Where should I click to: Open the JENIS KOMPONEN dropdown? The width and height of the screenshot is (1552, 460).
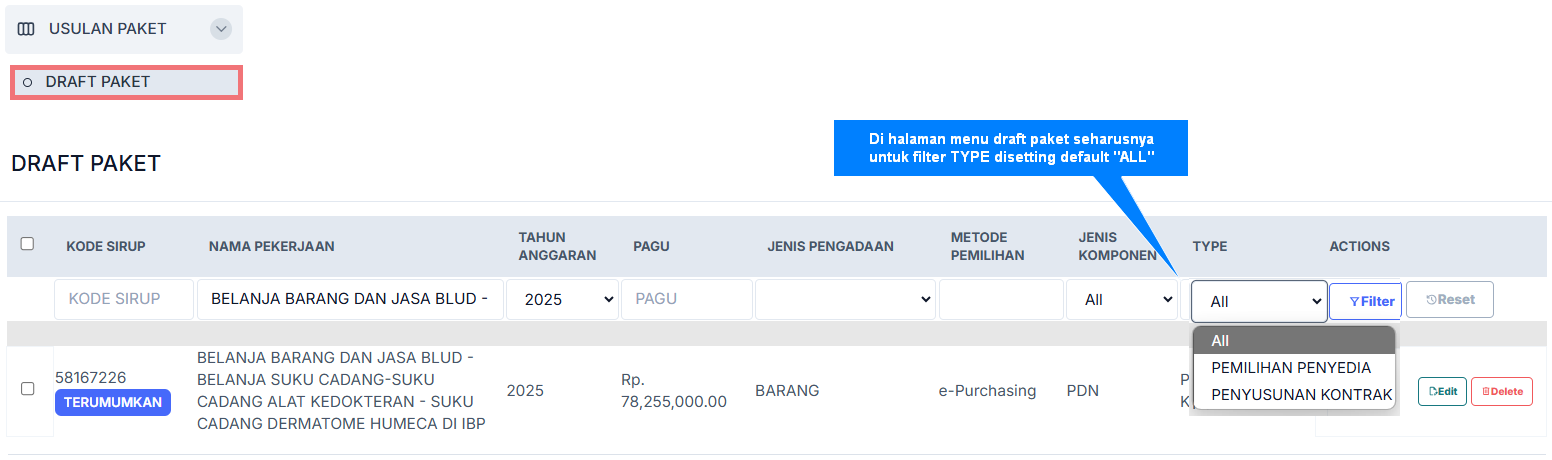tap(1121, 299)
